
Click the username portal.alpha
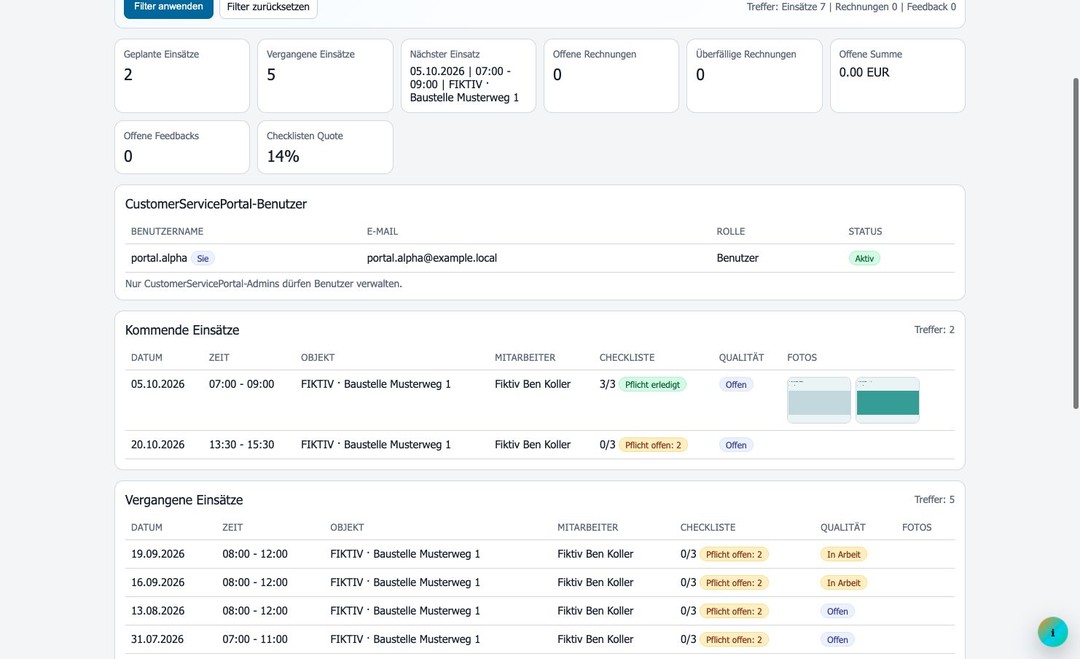tap(159, 258)
